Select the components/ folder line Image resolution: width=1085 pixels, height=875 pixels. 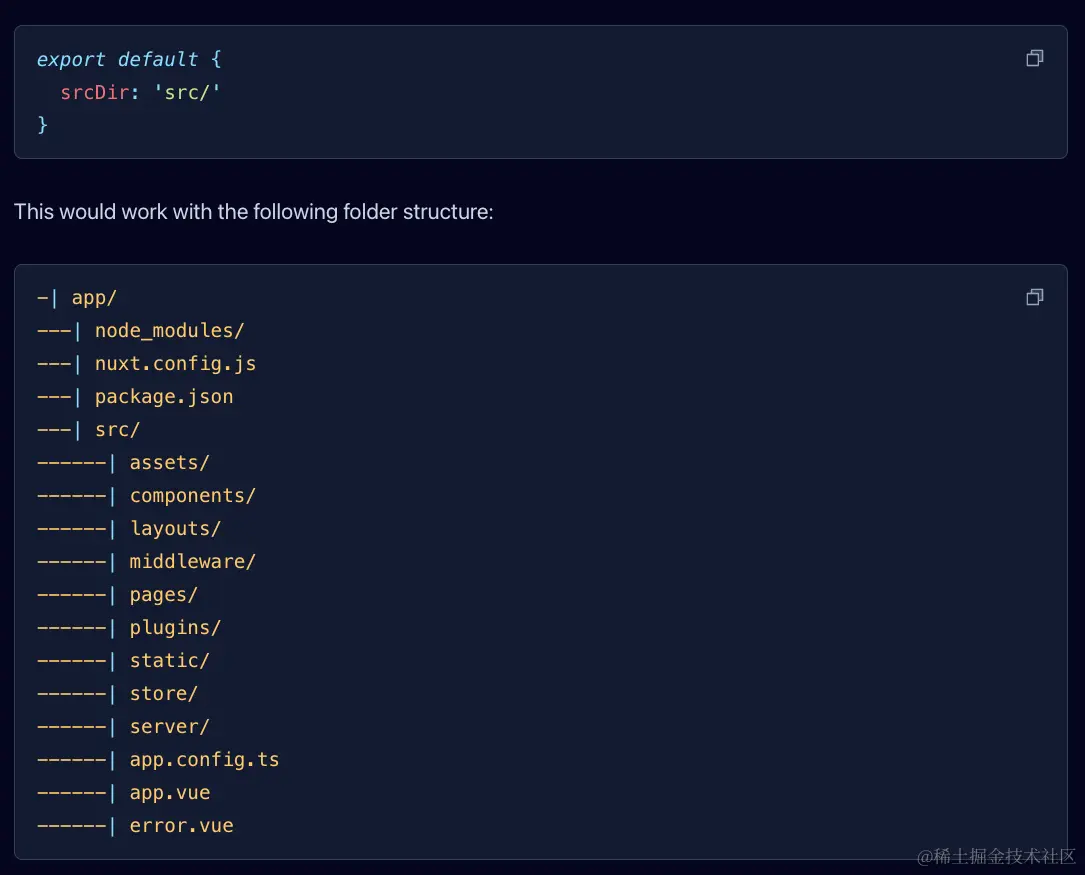tap(192, 496)
